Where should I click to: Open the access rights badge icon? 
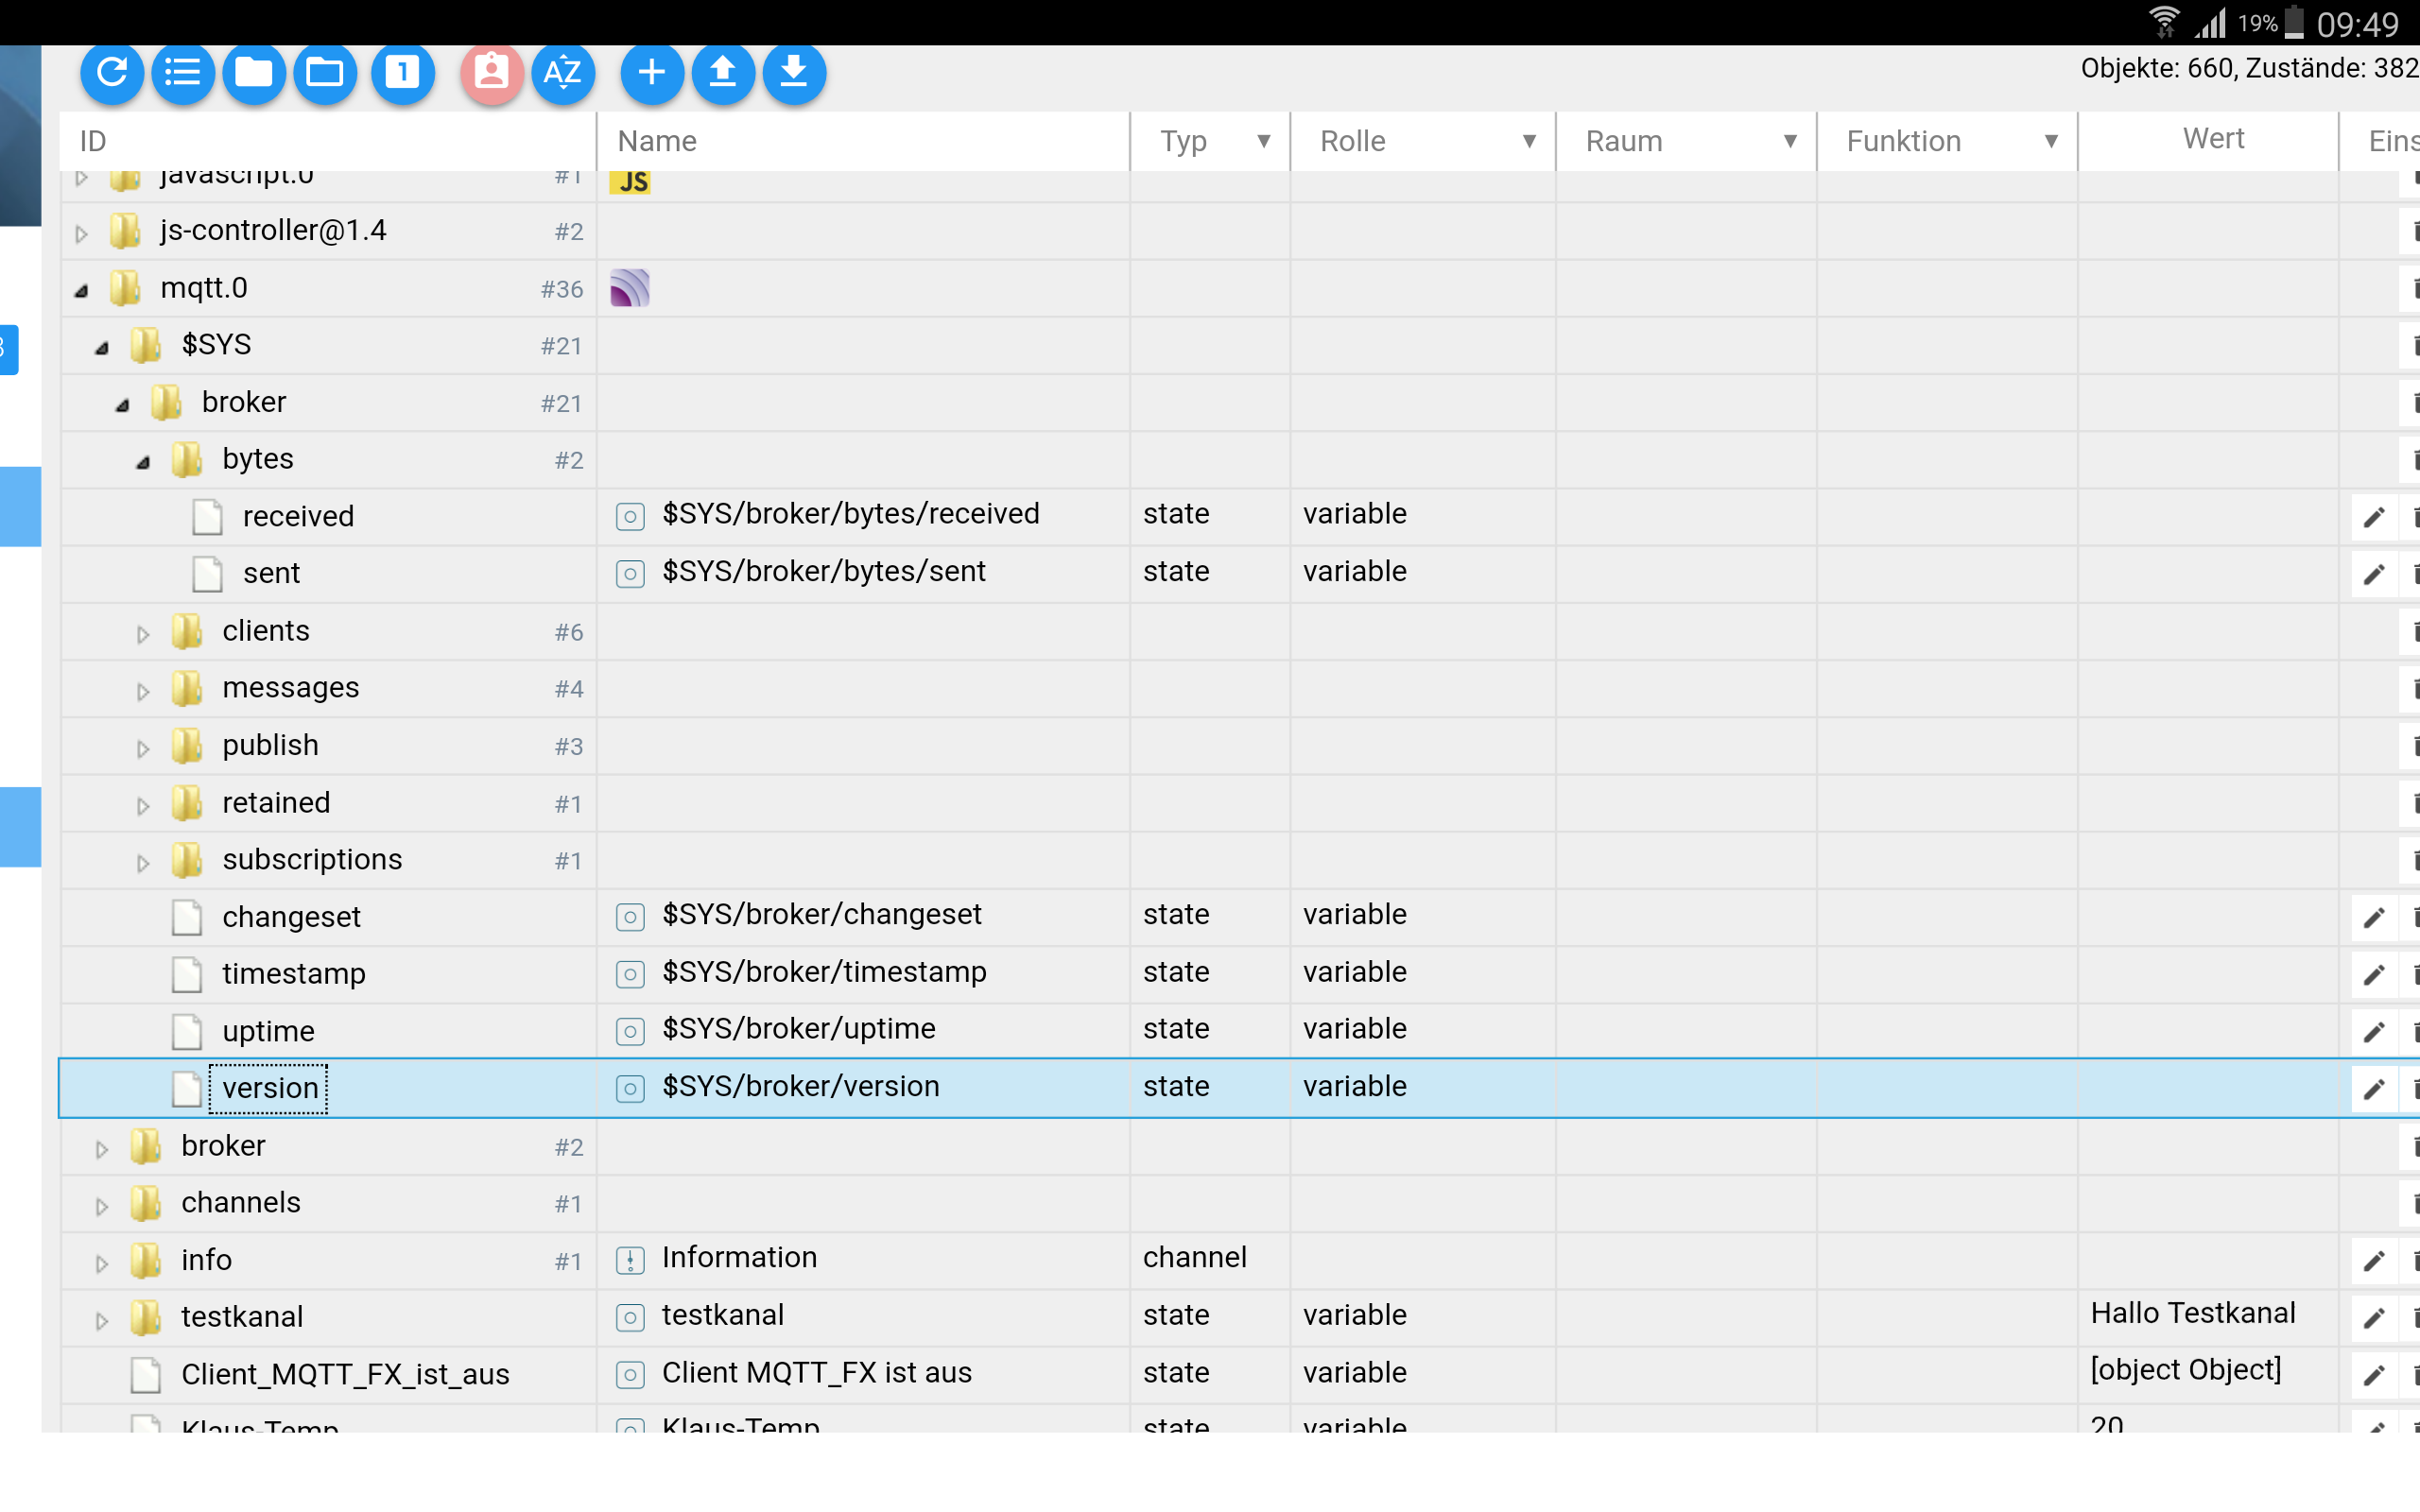(x=491, y=73)
